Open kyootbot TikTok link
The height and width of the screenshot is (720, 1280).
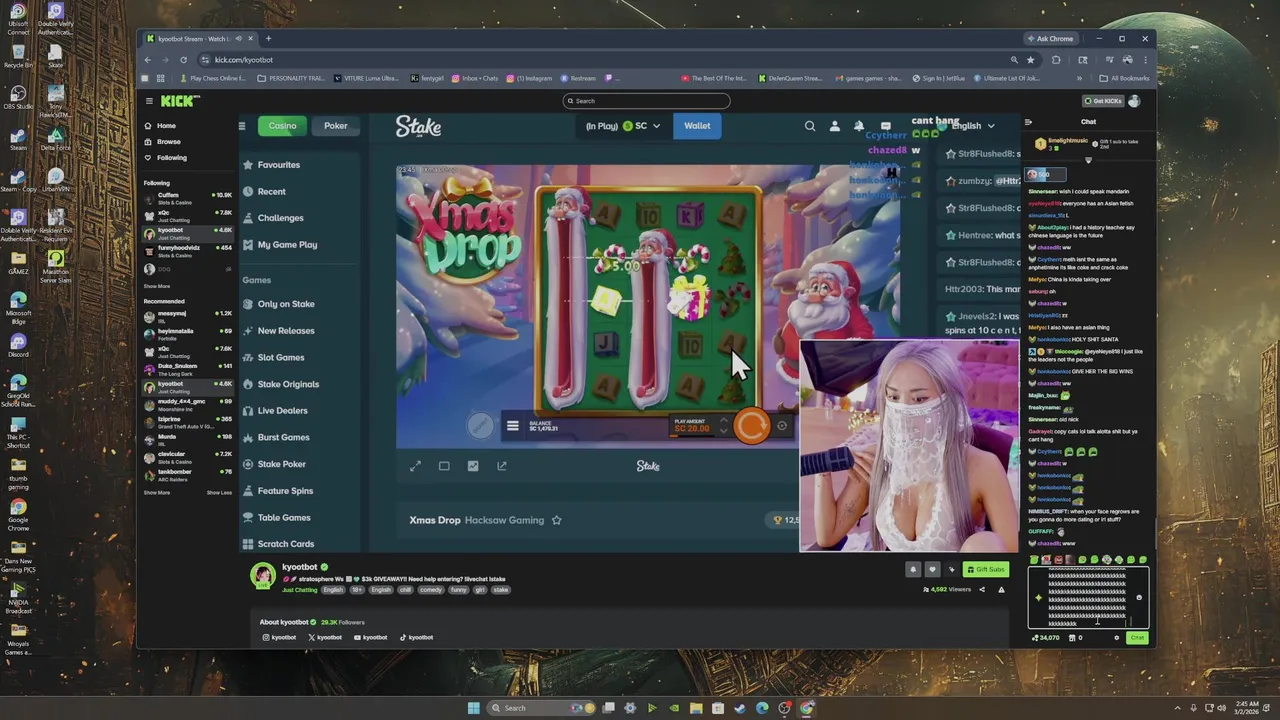pos(416,638)
